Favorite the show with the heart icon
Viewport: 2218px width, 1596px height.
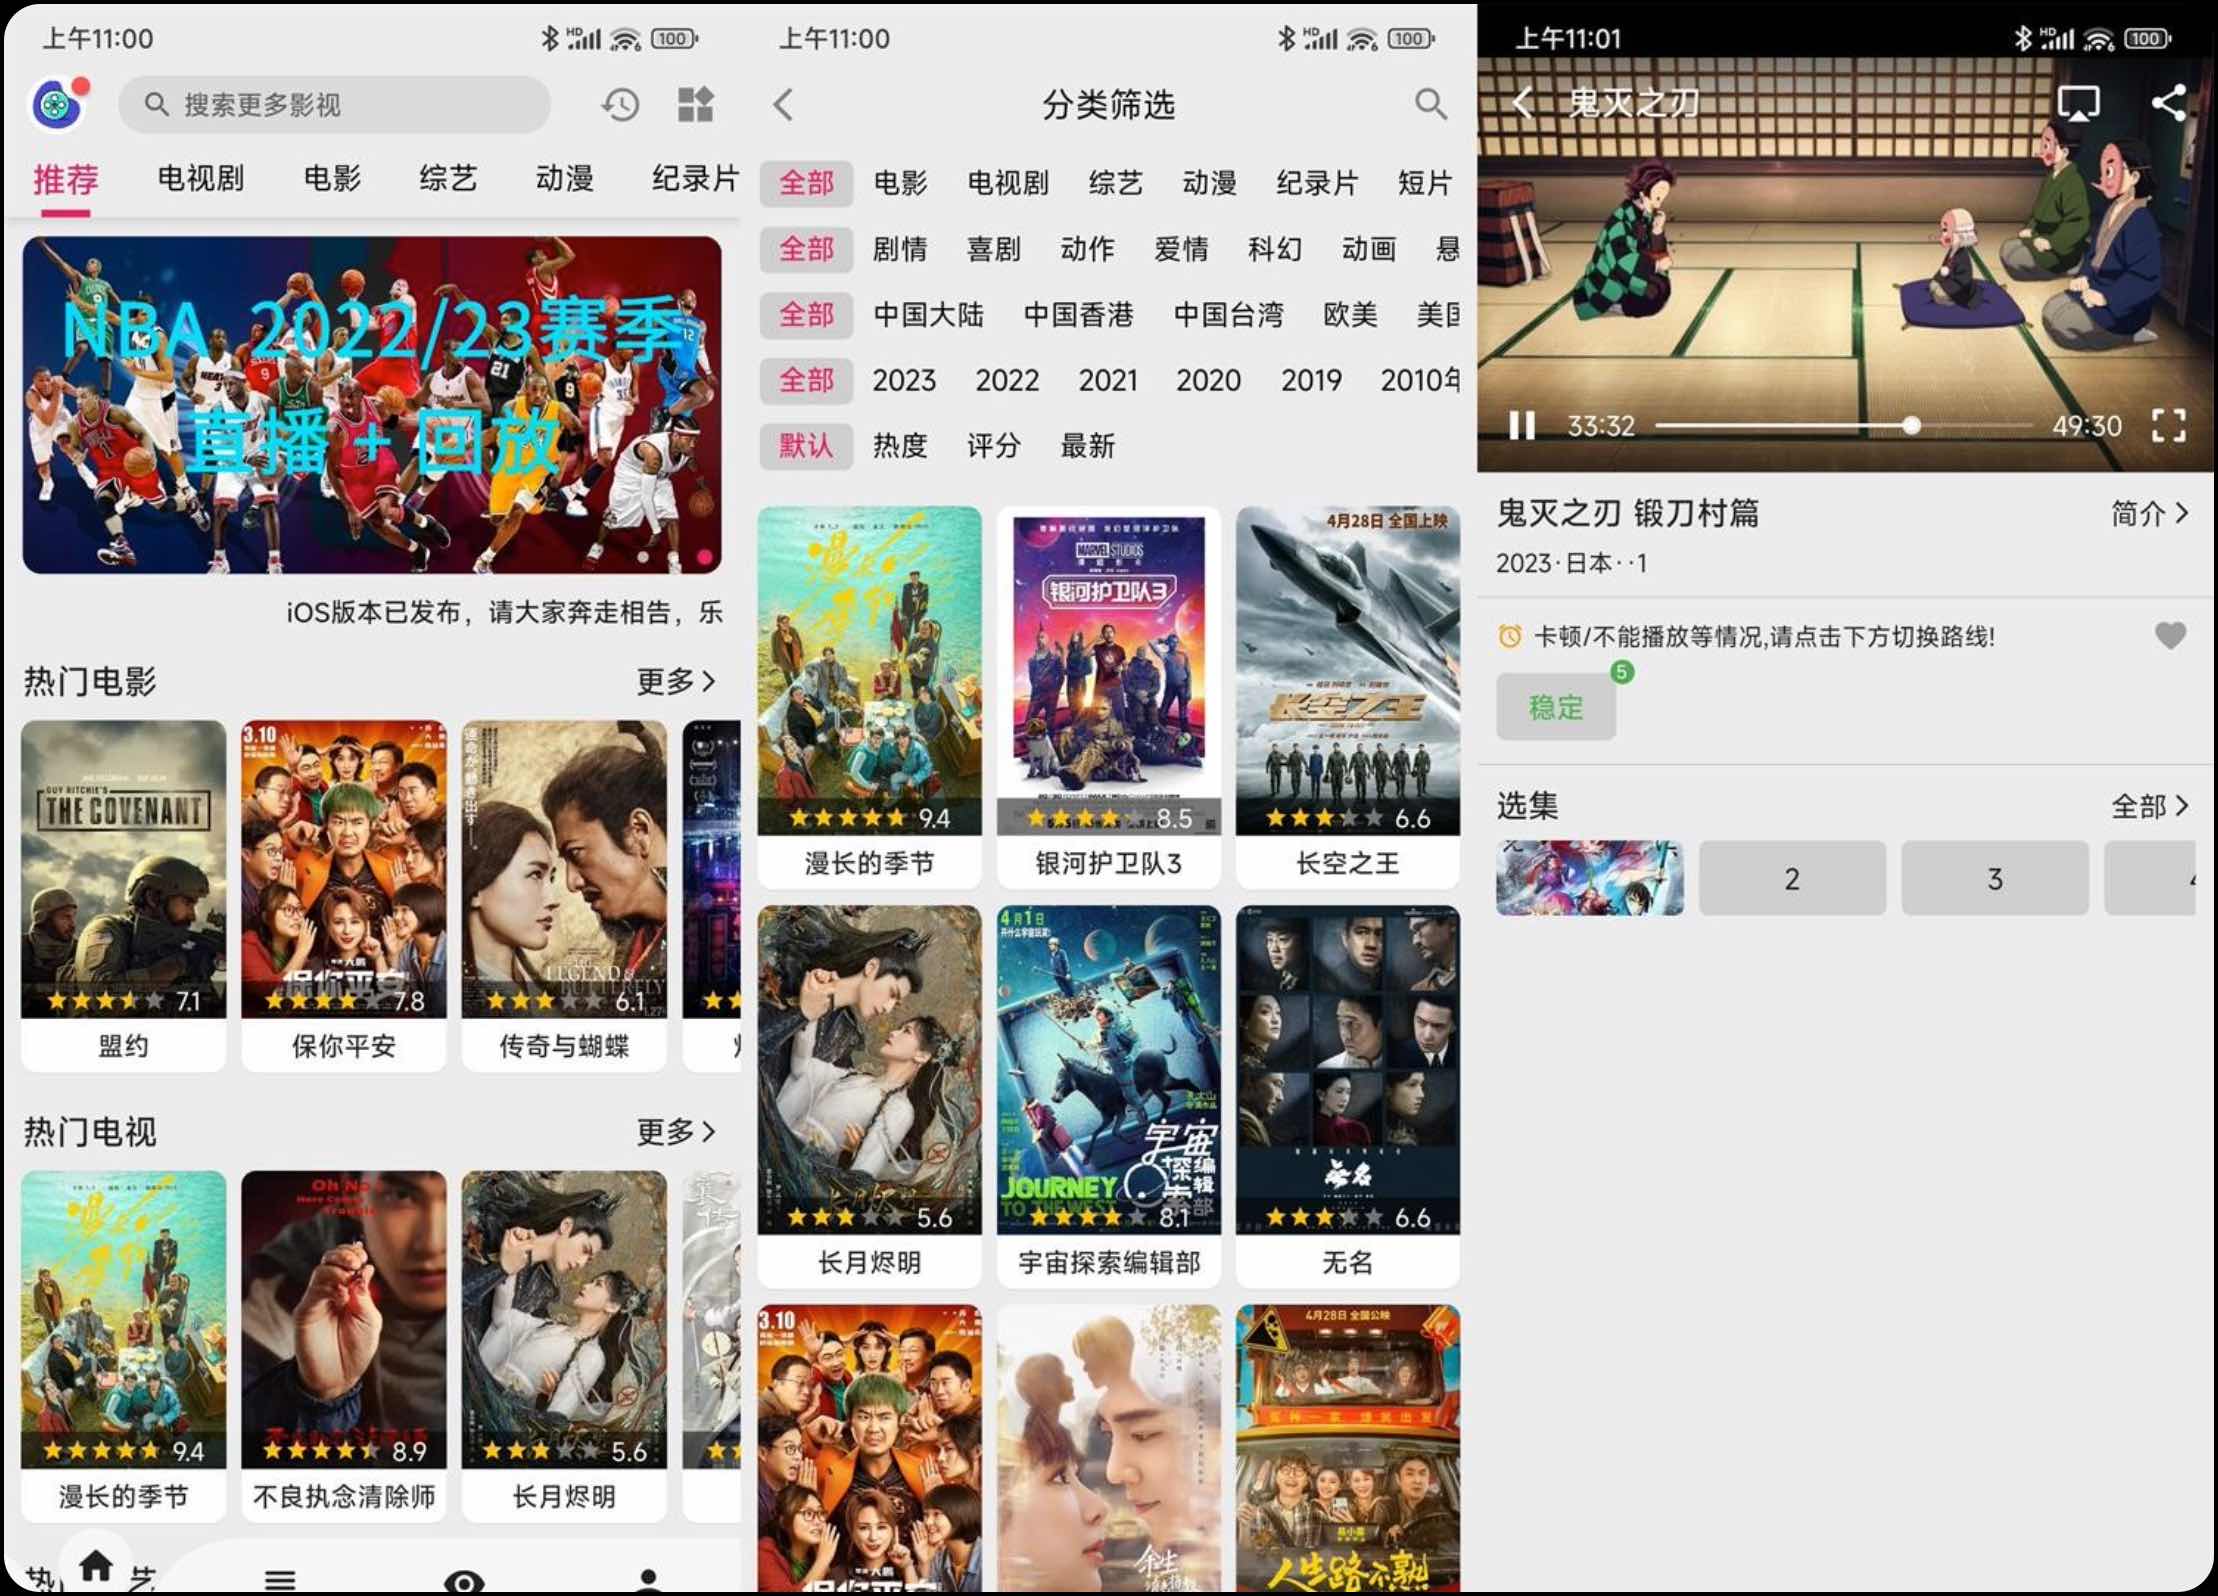(x=2169, y=635)
